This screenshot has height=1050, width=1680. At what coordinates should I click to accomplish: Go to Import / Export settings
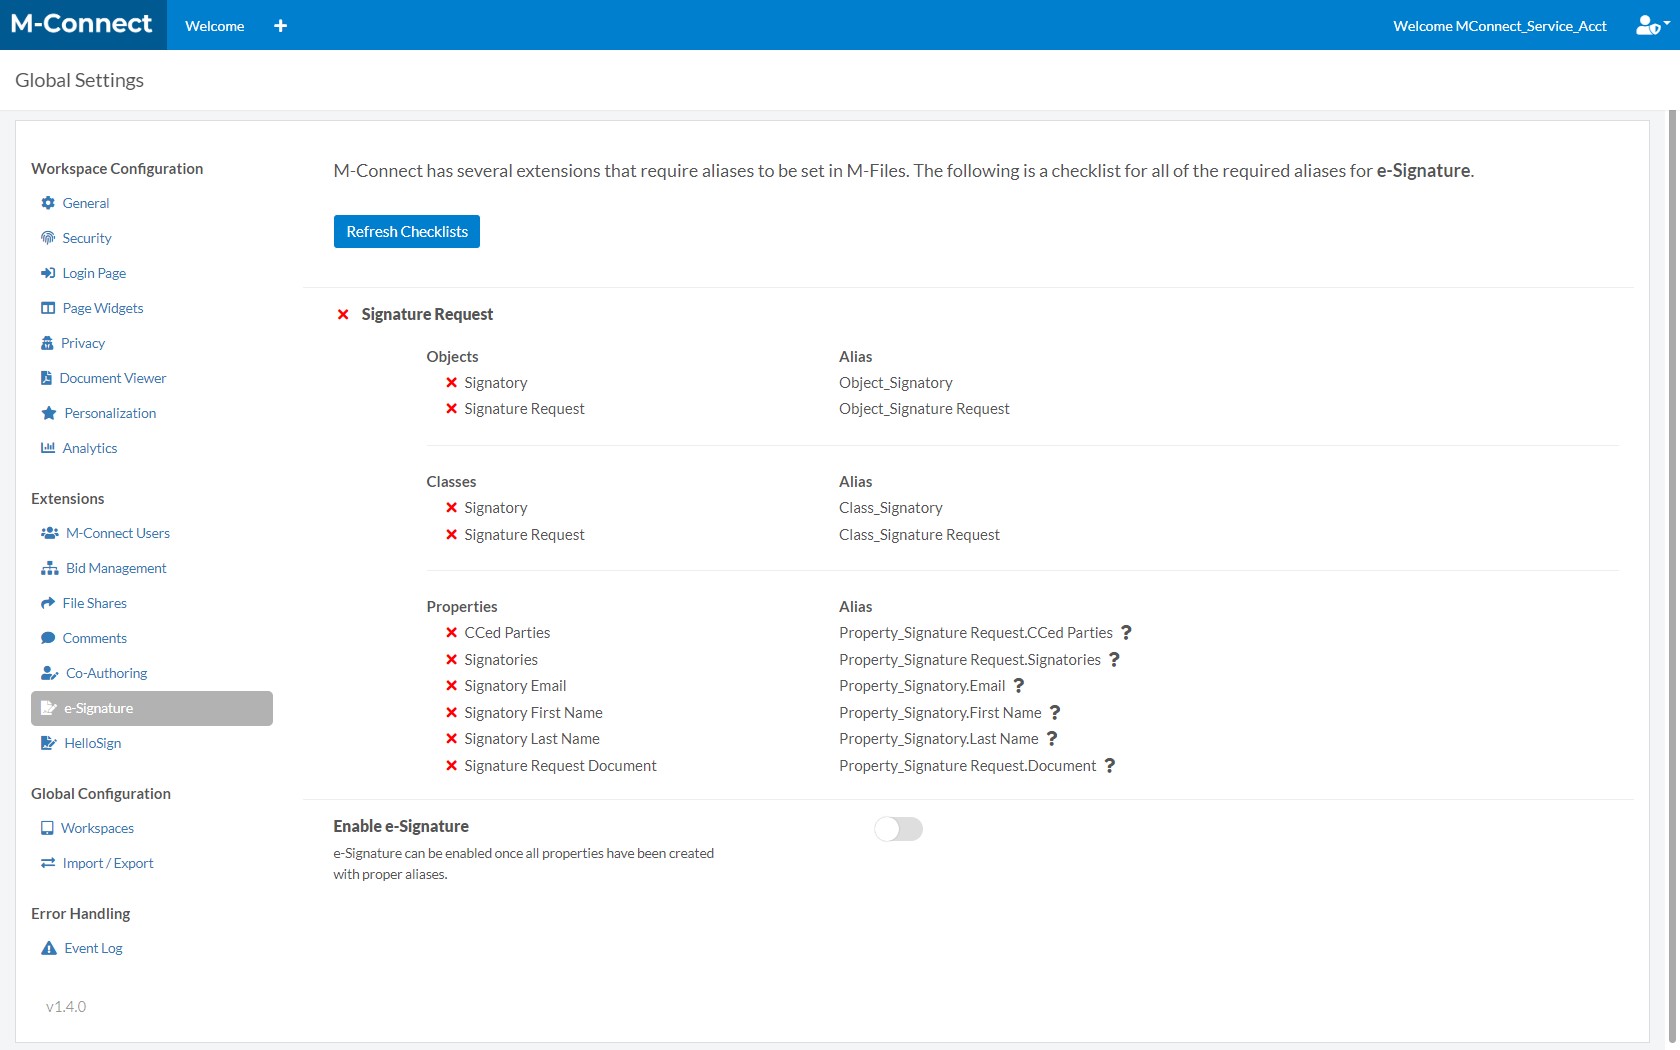(x=107, y=863)
